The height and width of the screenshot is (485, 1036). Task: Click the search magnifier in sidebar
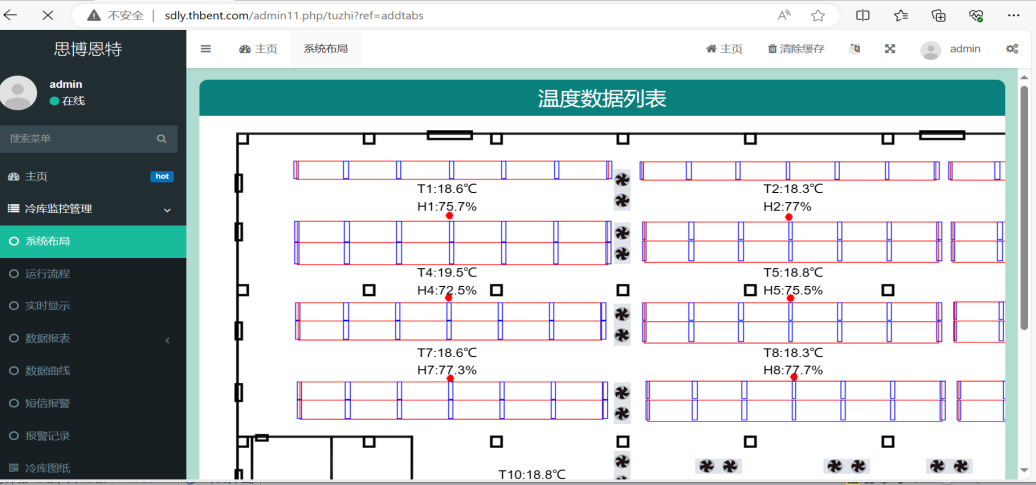[162, 139]
